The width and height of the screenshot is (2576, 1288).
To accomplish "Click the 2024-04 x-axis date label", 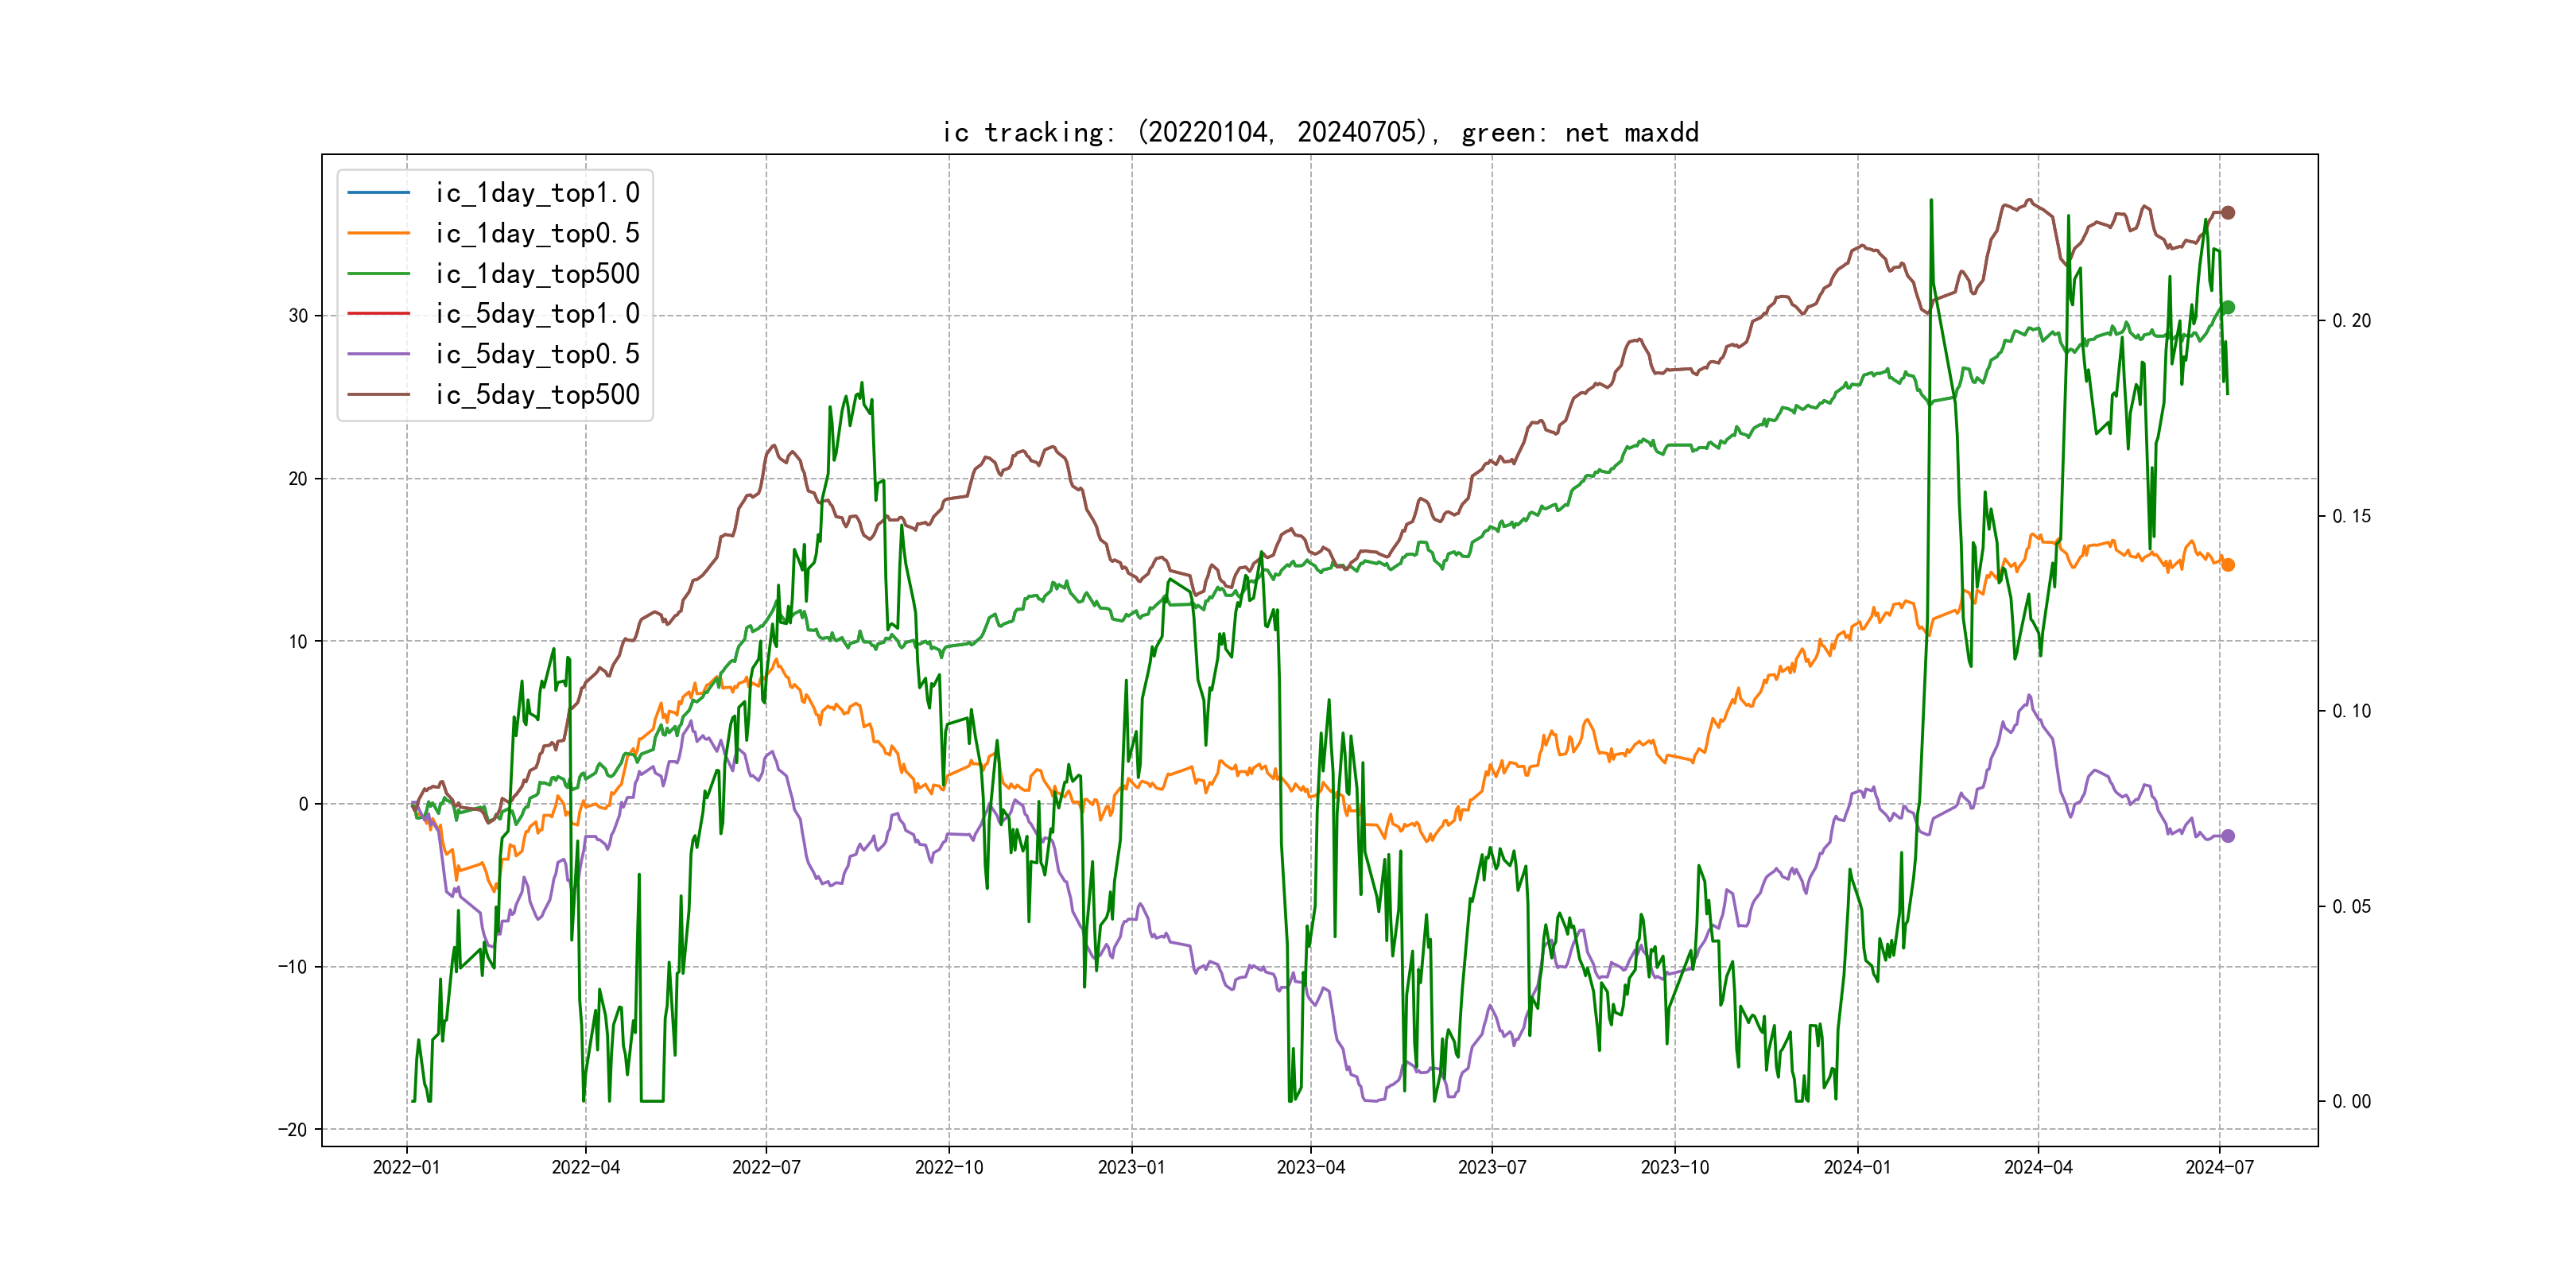I will (x=2038, y=1167).
